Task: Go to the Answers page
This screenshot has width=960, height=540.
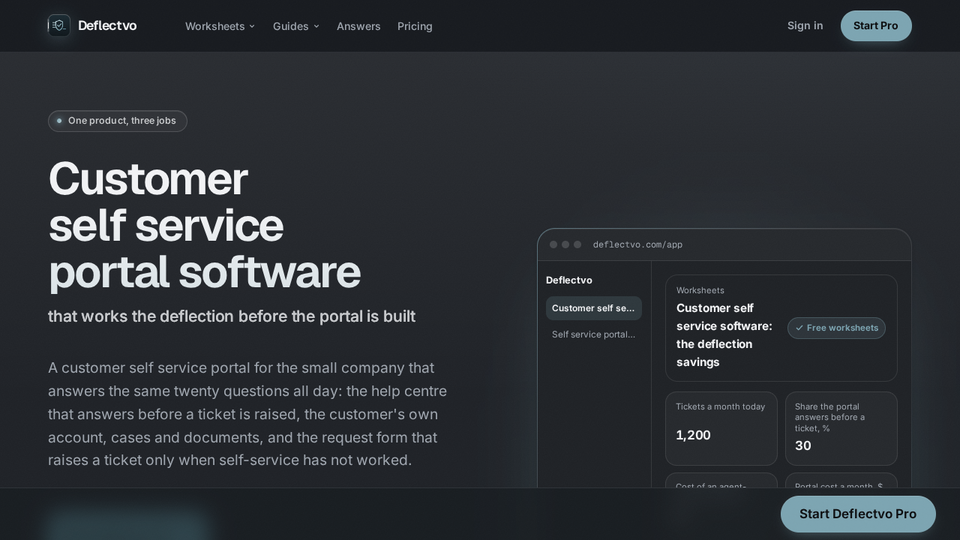Action: (x=358, y=26)
